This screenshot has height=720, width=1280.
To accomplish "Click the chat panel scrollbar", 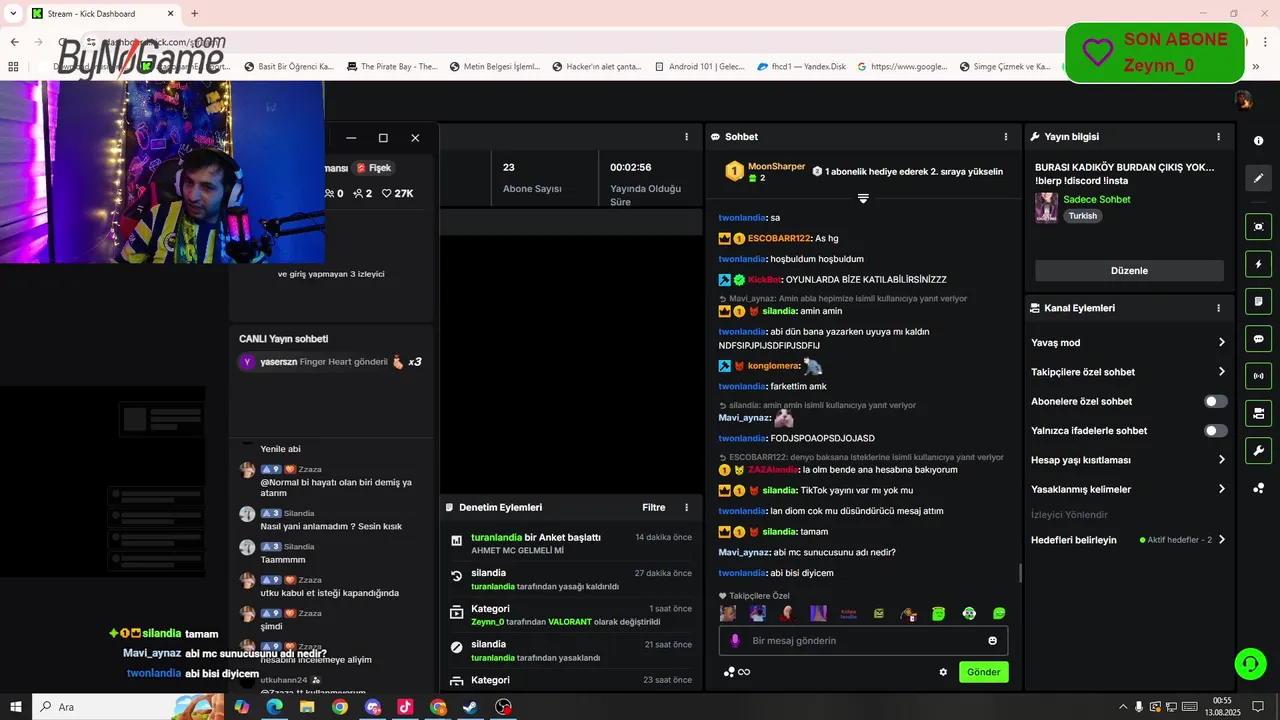I will [x=1020, y=573].
